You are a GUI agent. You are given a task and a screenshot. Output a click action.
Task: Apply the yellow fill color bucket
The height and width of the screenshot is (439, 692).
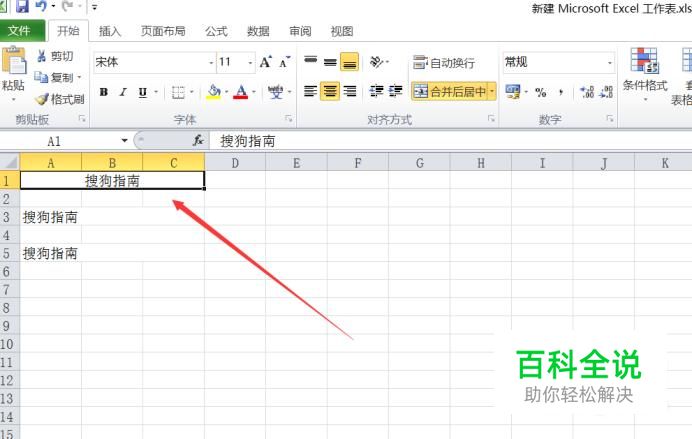[214, 92]
